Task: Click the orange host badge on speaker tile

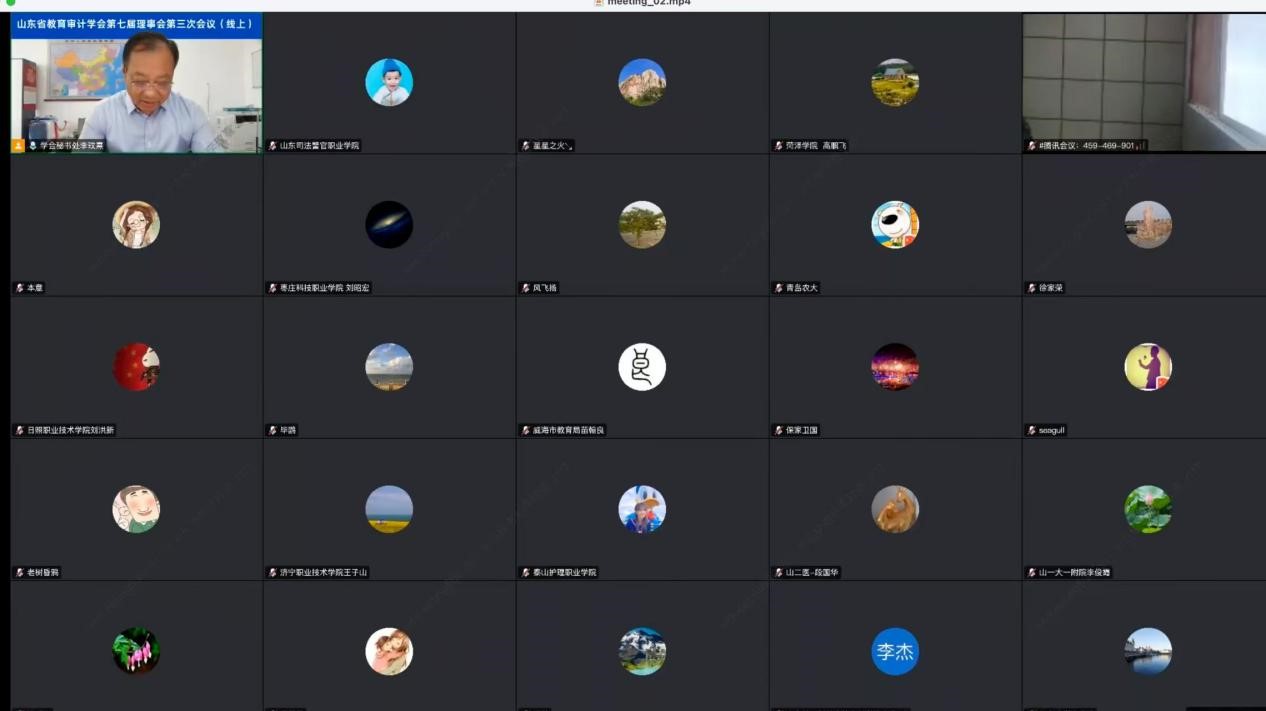Action: pos(18,146)
